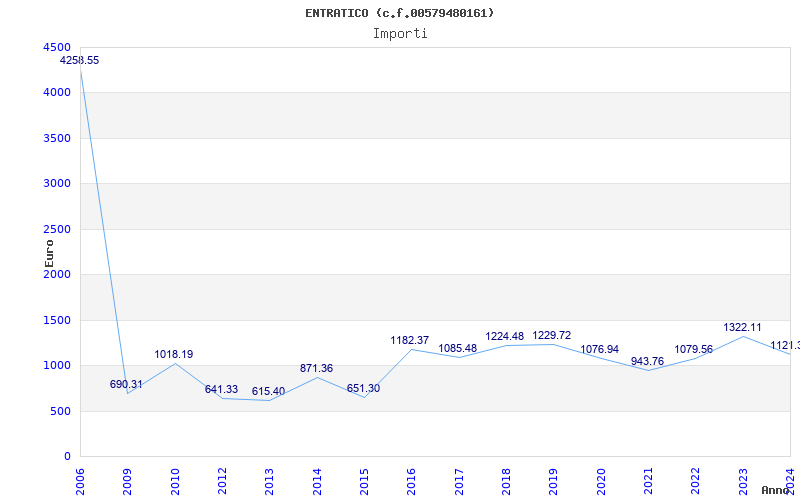The image size is (800, 500).
Task: Click the 4258.55 data label
Action: 80,60
